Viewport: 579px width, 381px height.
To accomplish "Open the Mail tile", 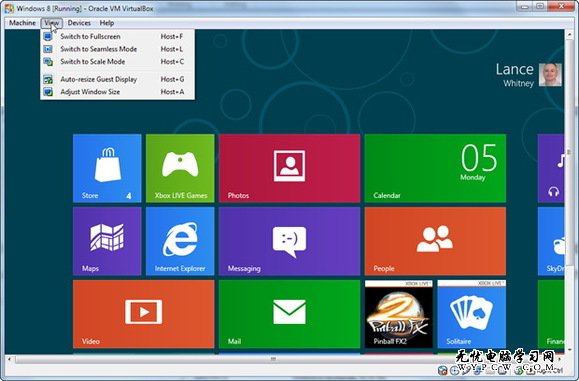I will 289,314.
